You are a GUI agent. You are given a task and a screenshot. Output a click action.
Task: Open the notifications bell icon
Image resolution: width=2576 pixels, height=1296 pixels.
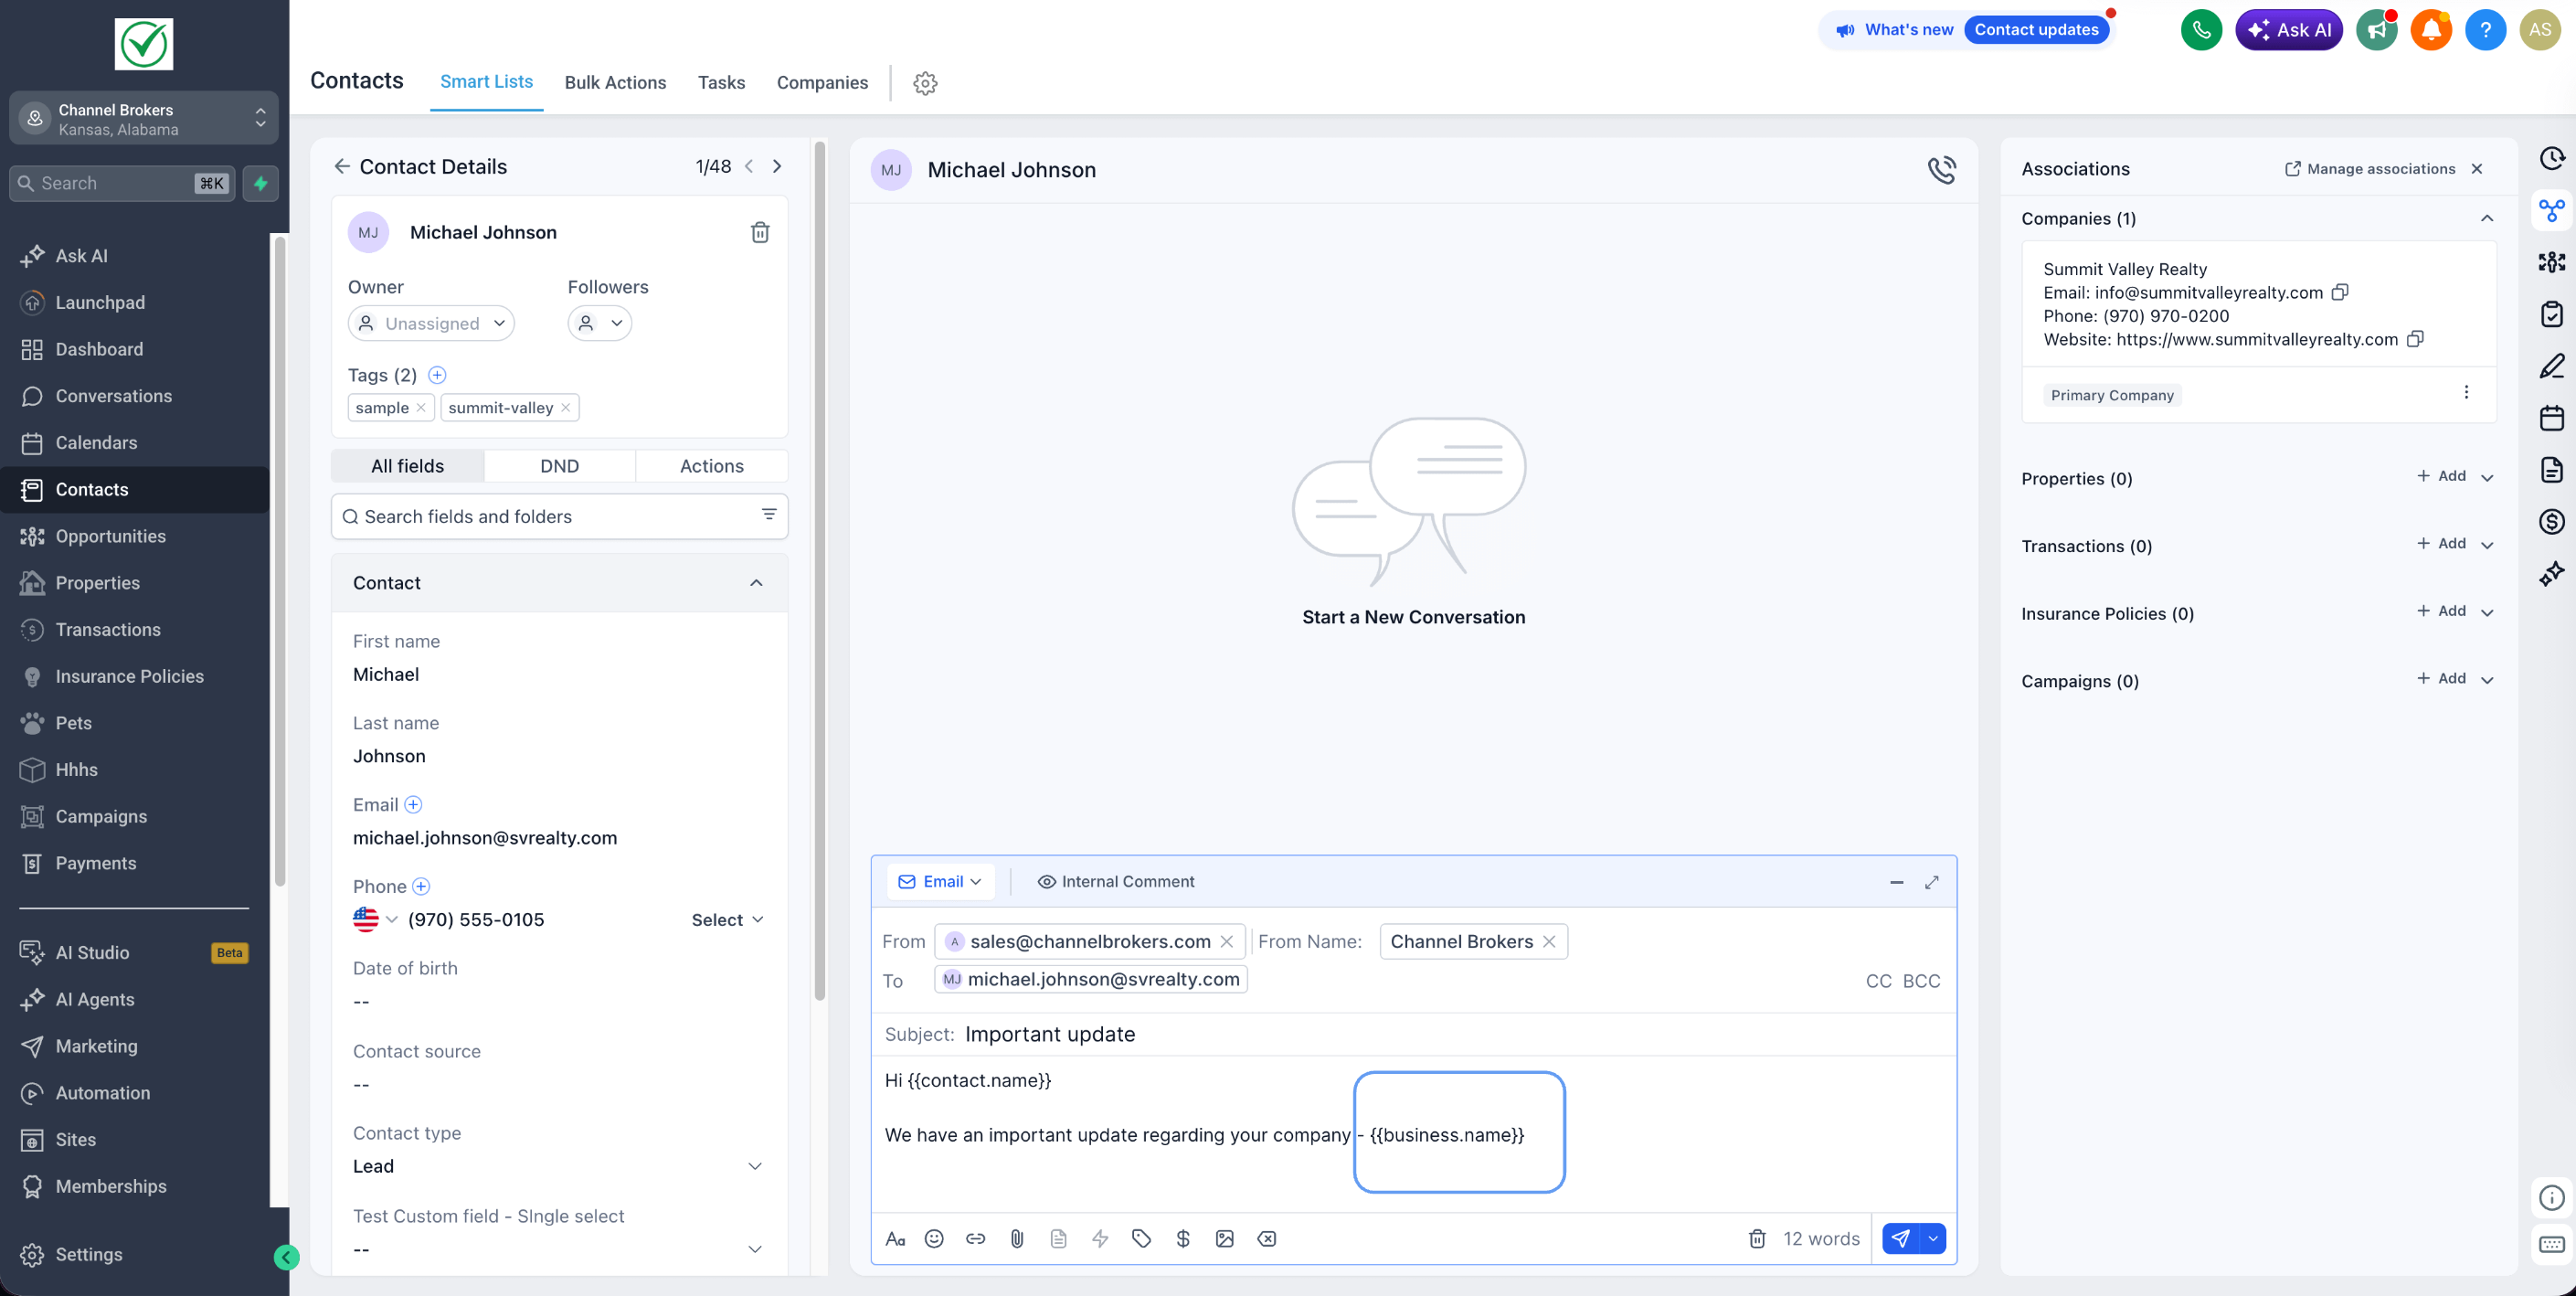pos(2431,30)
